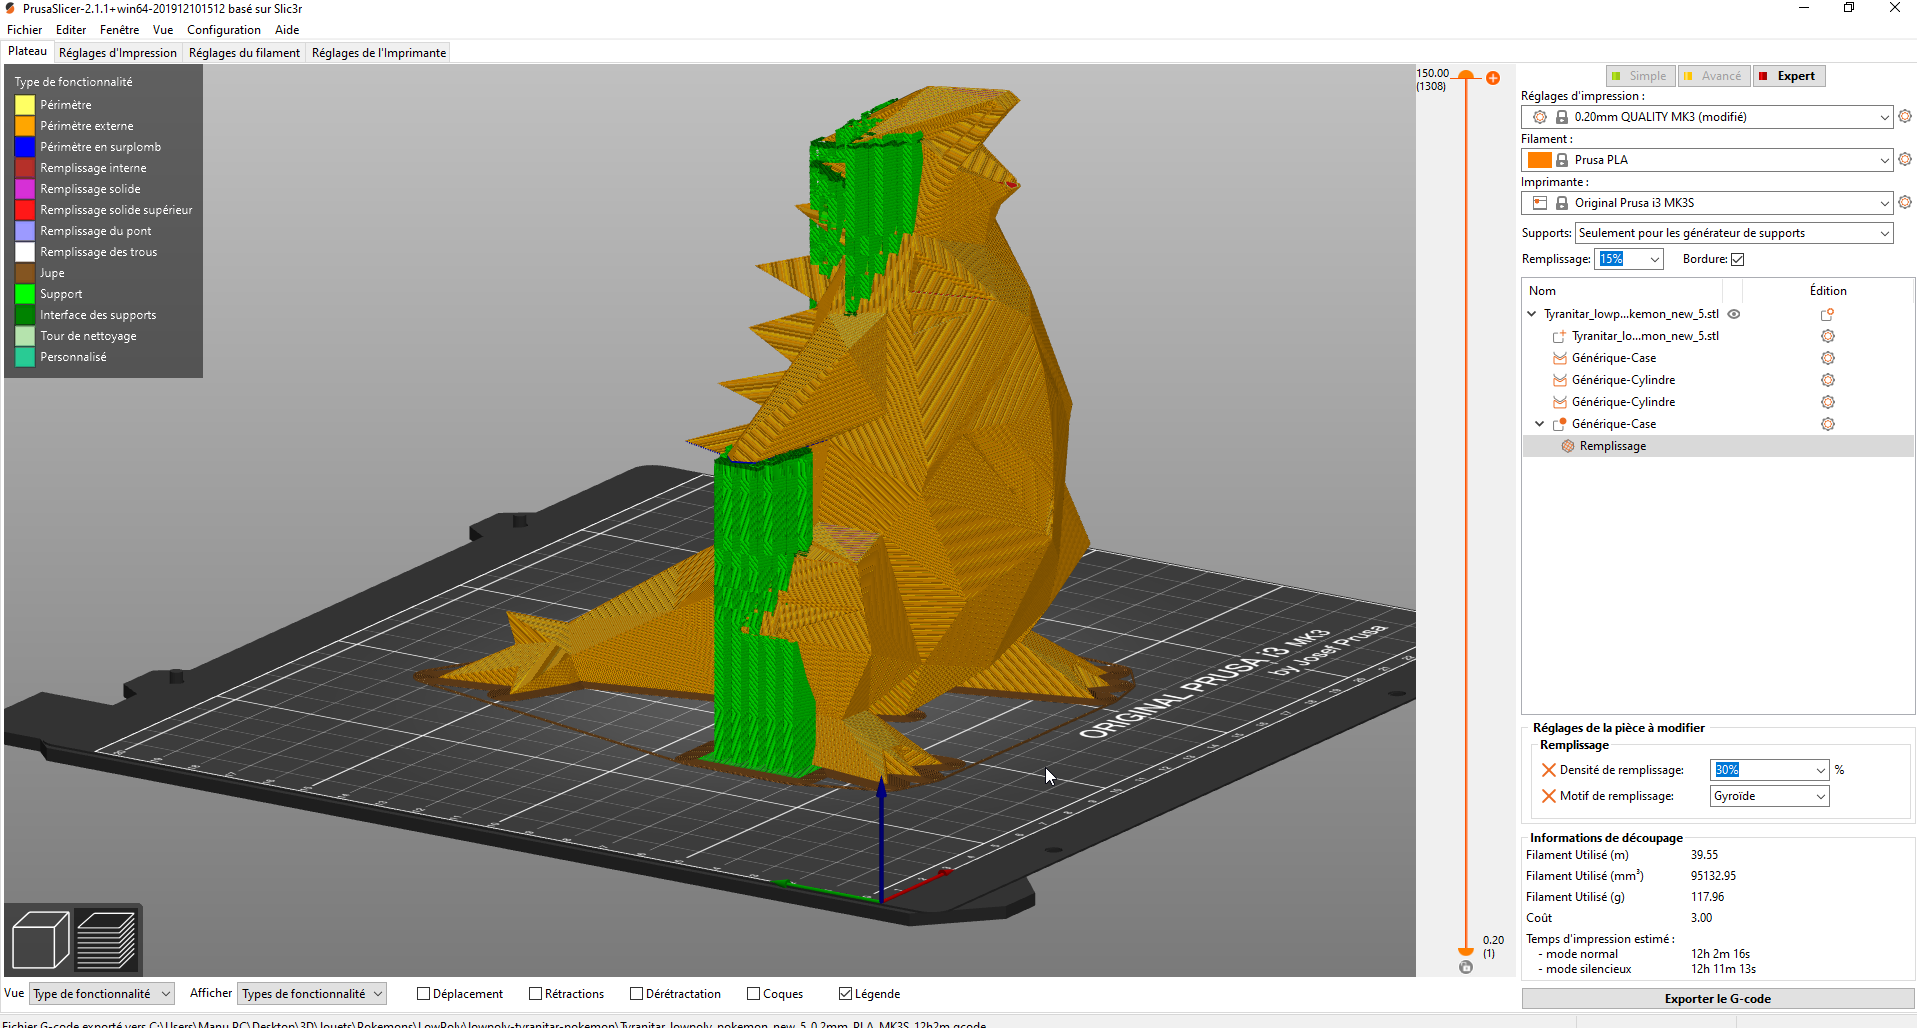Open the Aide menu
1917x1028 pixels.
(287, 30)
